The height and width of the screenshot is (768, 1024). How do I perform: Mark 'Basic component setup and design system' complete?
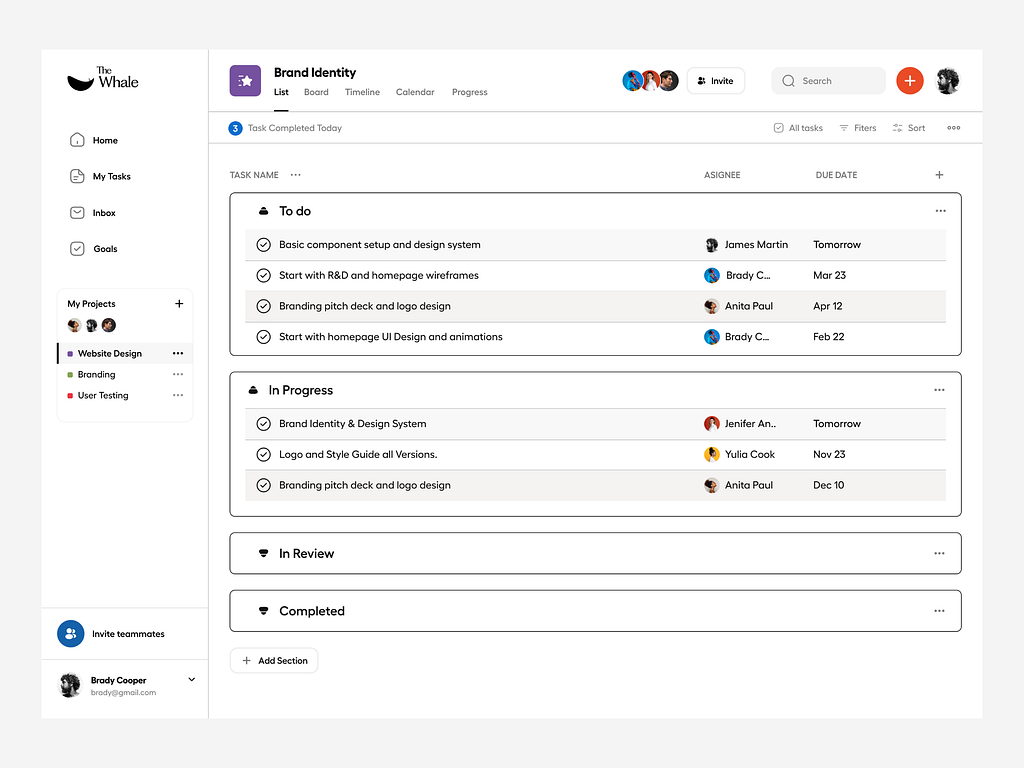tap(263, 244)
